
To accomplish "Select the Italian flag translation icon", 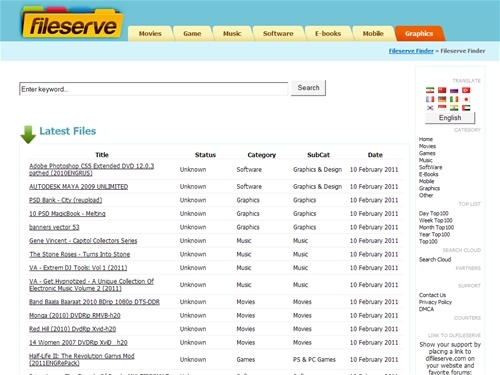I will (454, 99).
